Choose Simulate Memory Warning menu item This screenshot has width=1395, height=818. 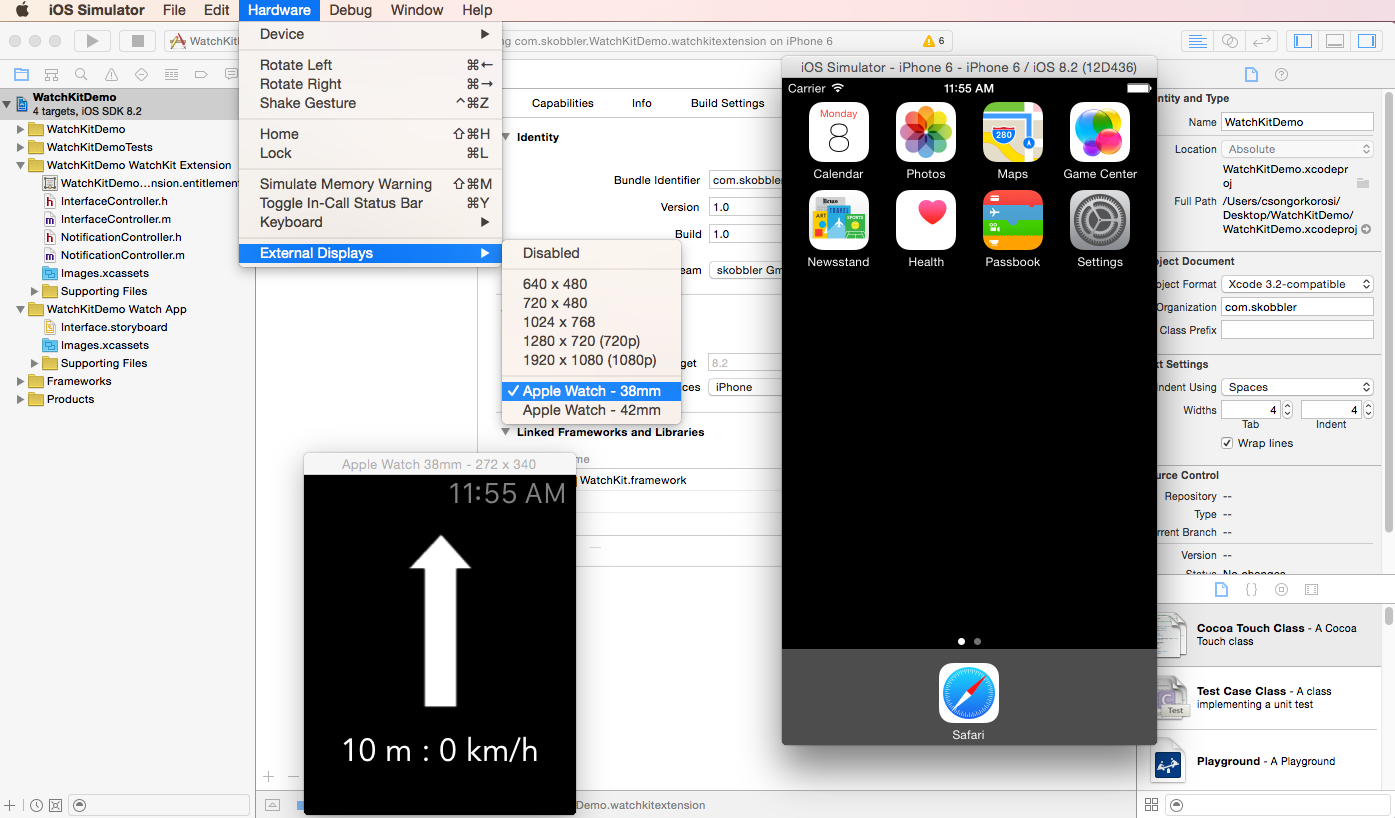pos(345,184)
